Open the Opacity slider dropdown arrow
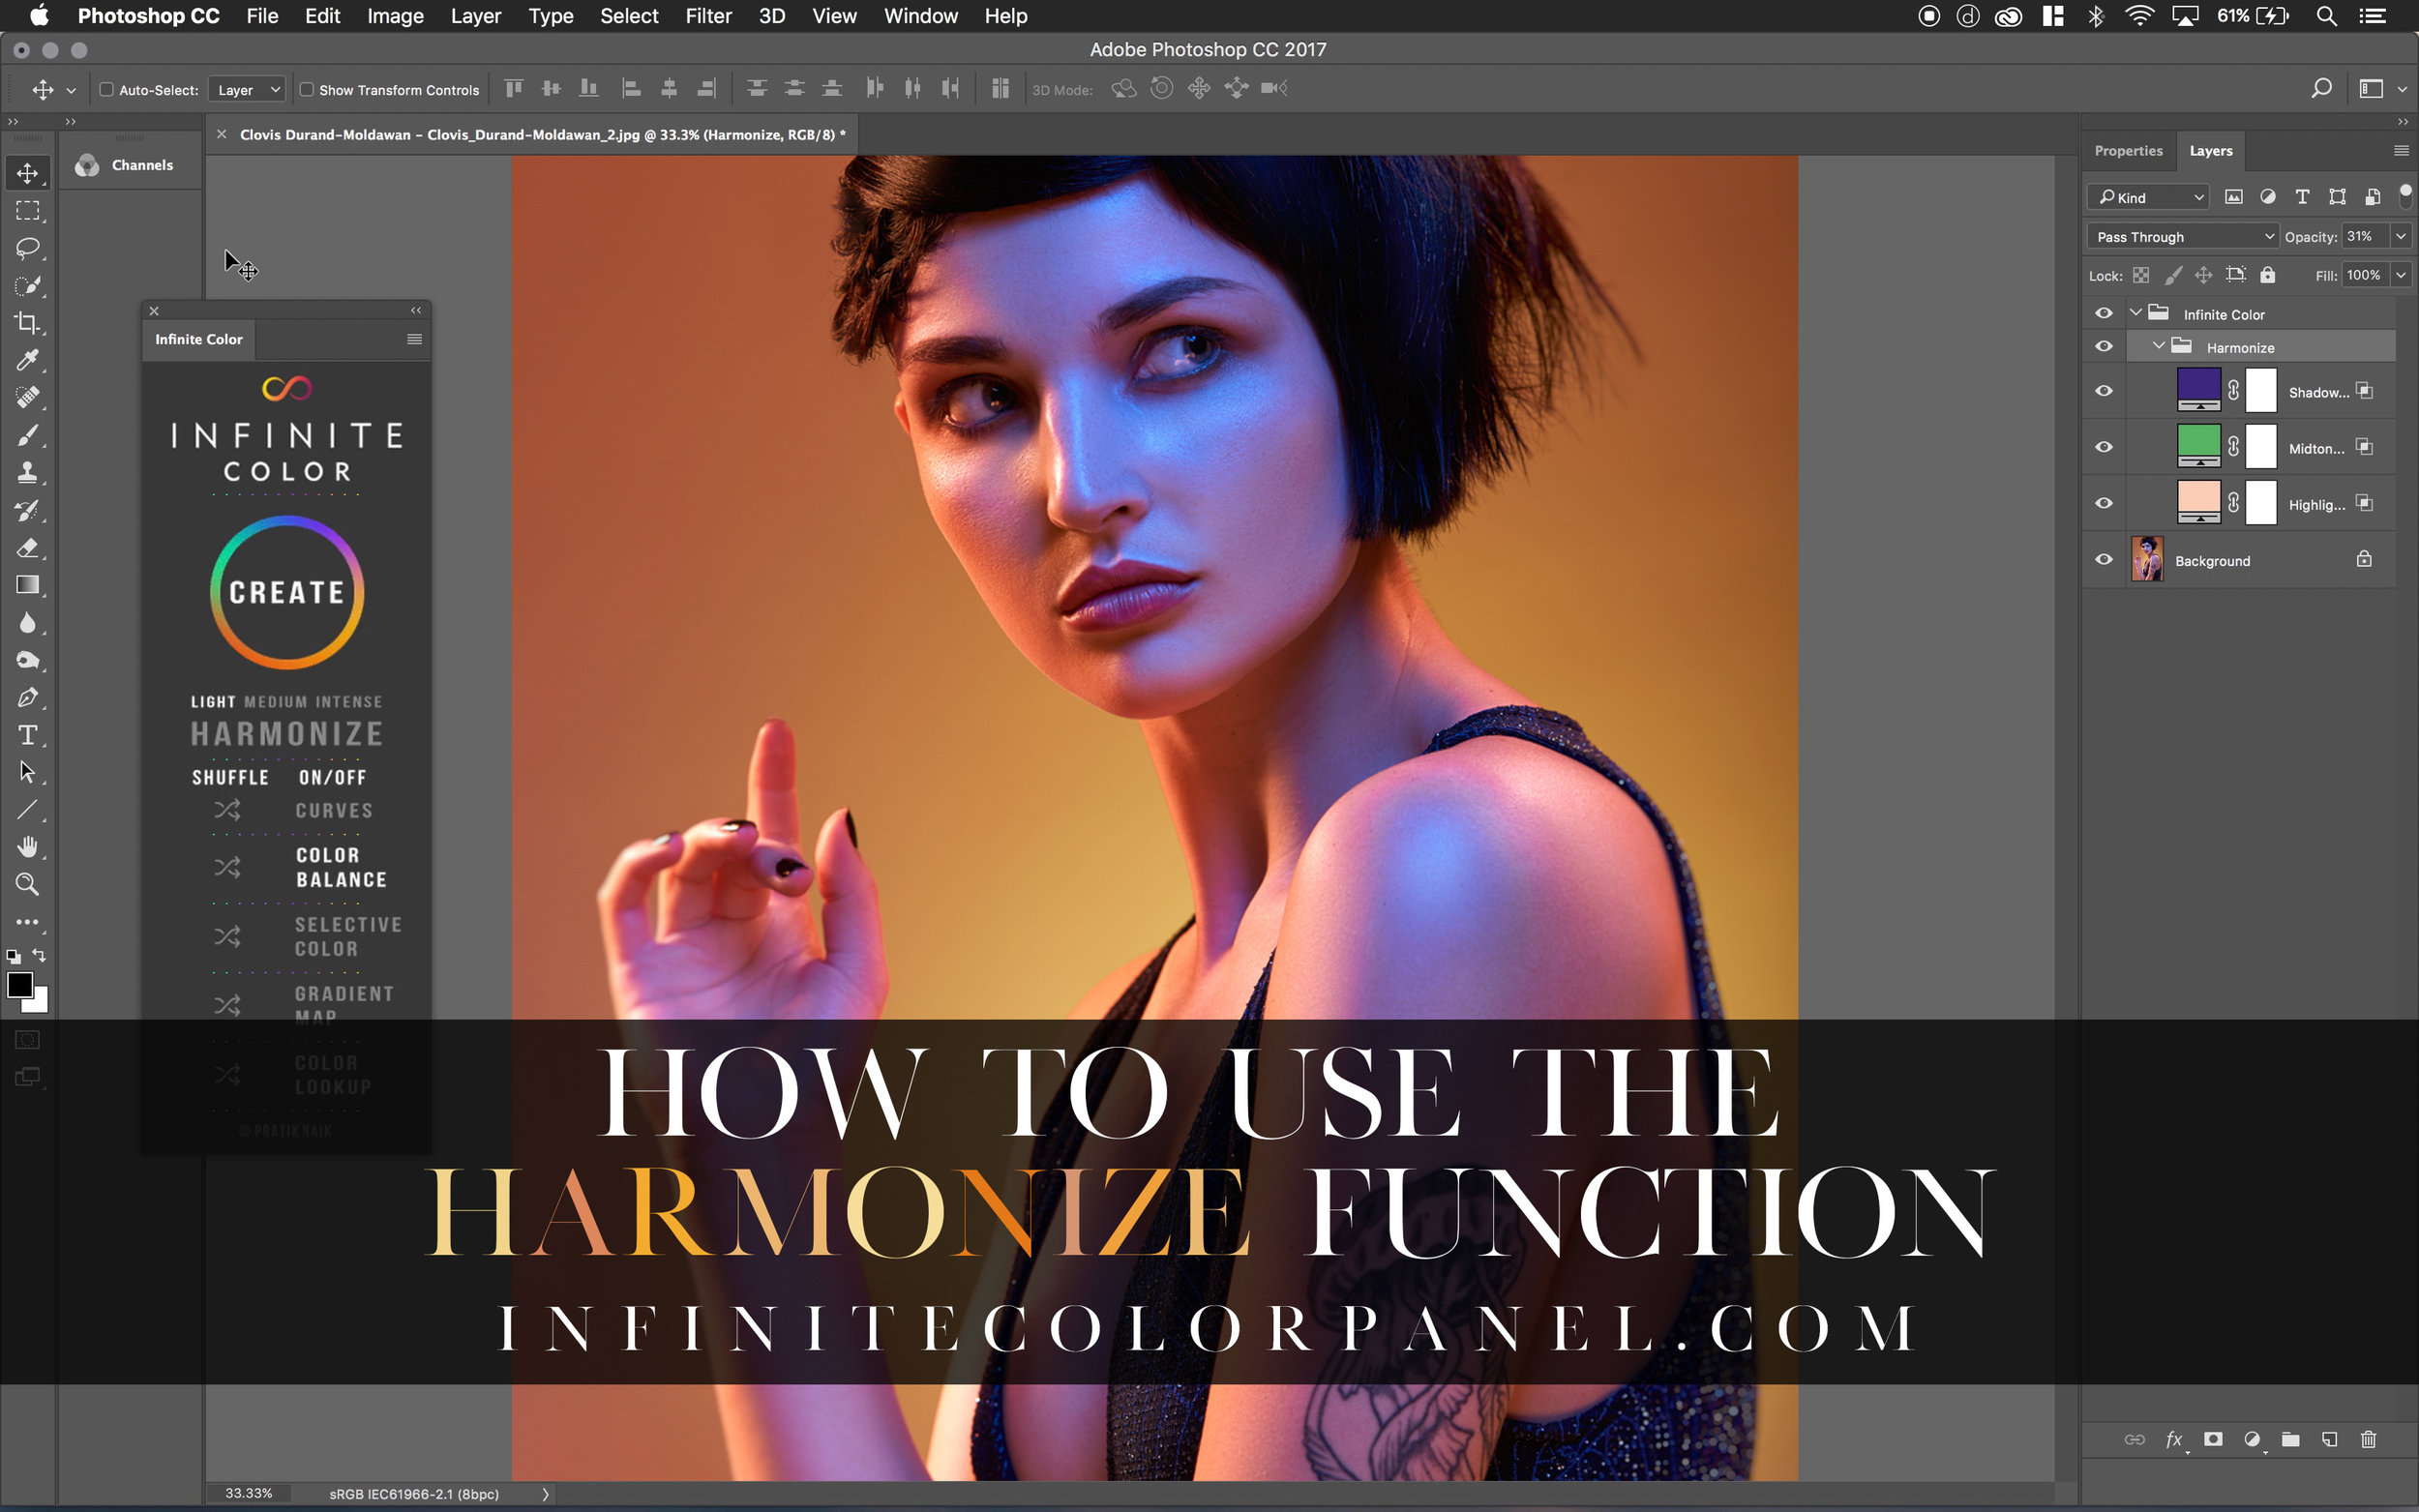Screen dimensions: 2419x1512 point(2400,237)
